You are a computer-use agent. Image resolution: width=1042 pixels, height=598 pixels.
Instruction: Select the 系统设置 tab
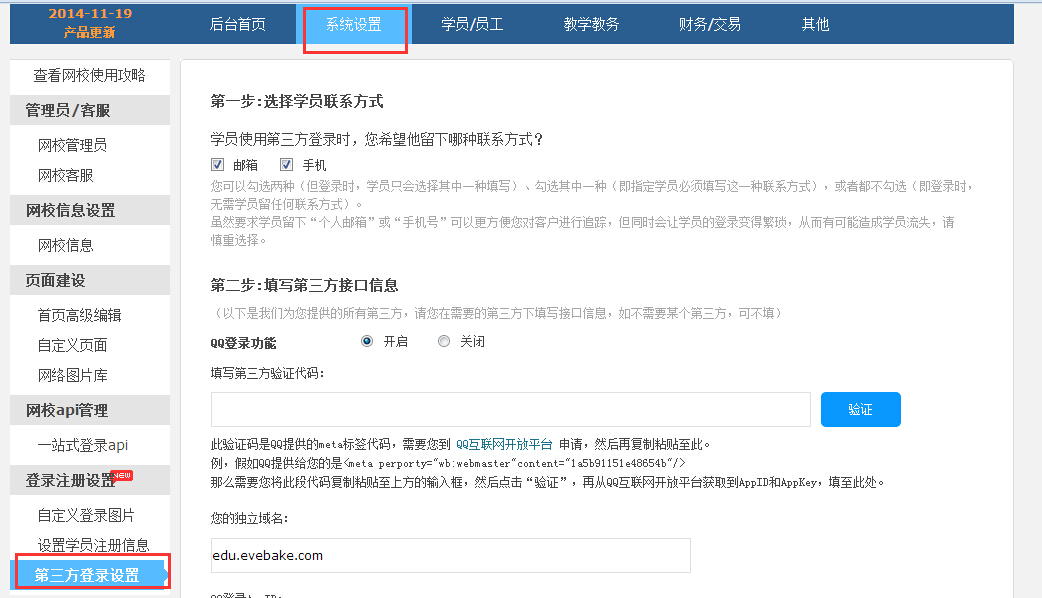(354, 24)
